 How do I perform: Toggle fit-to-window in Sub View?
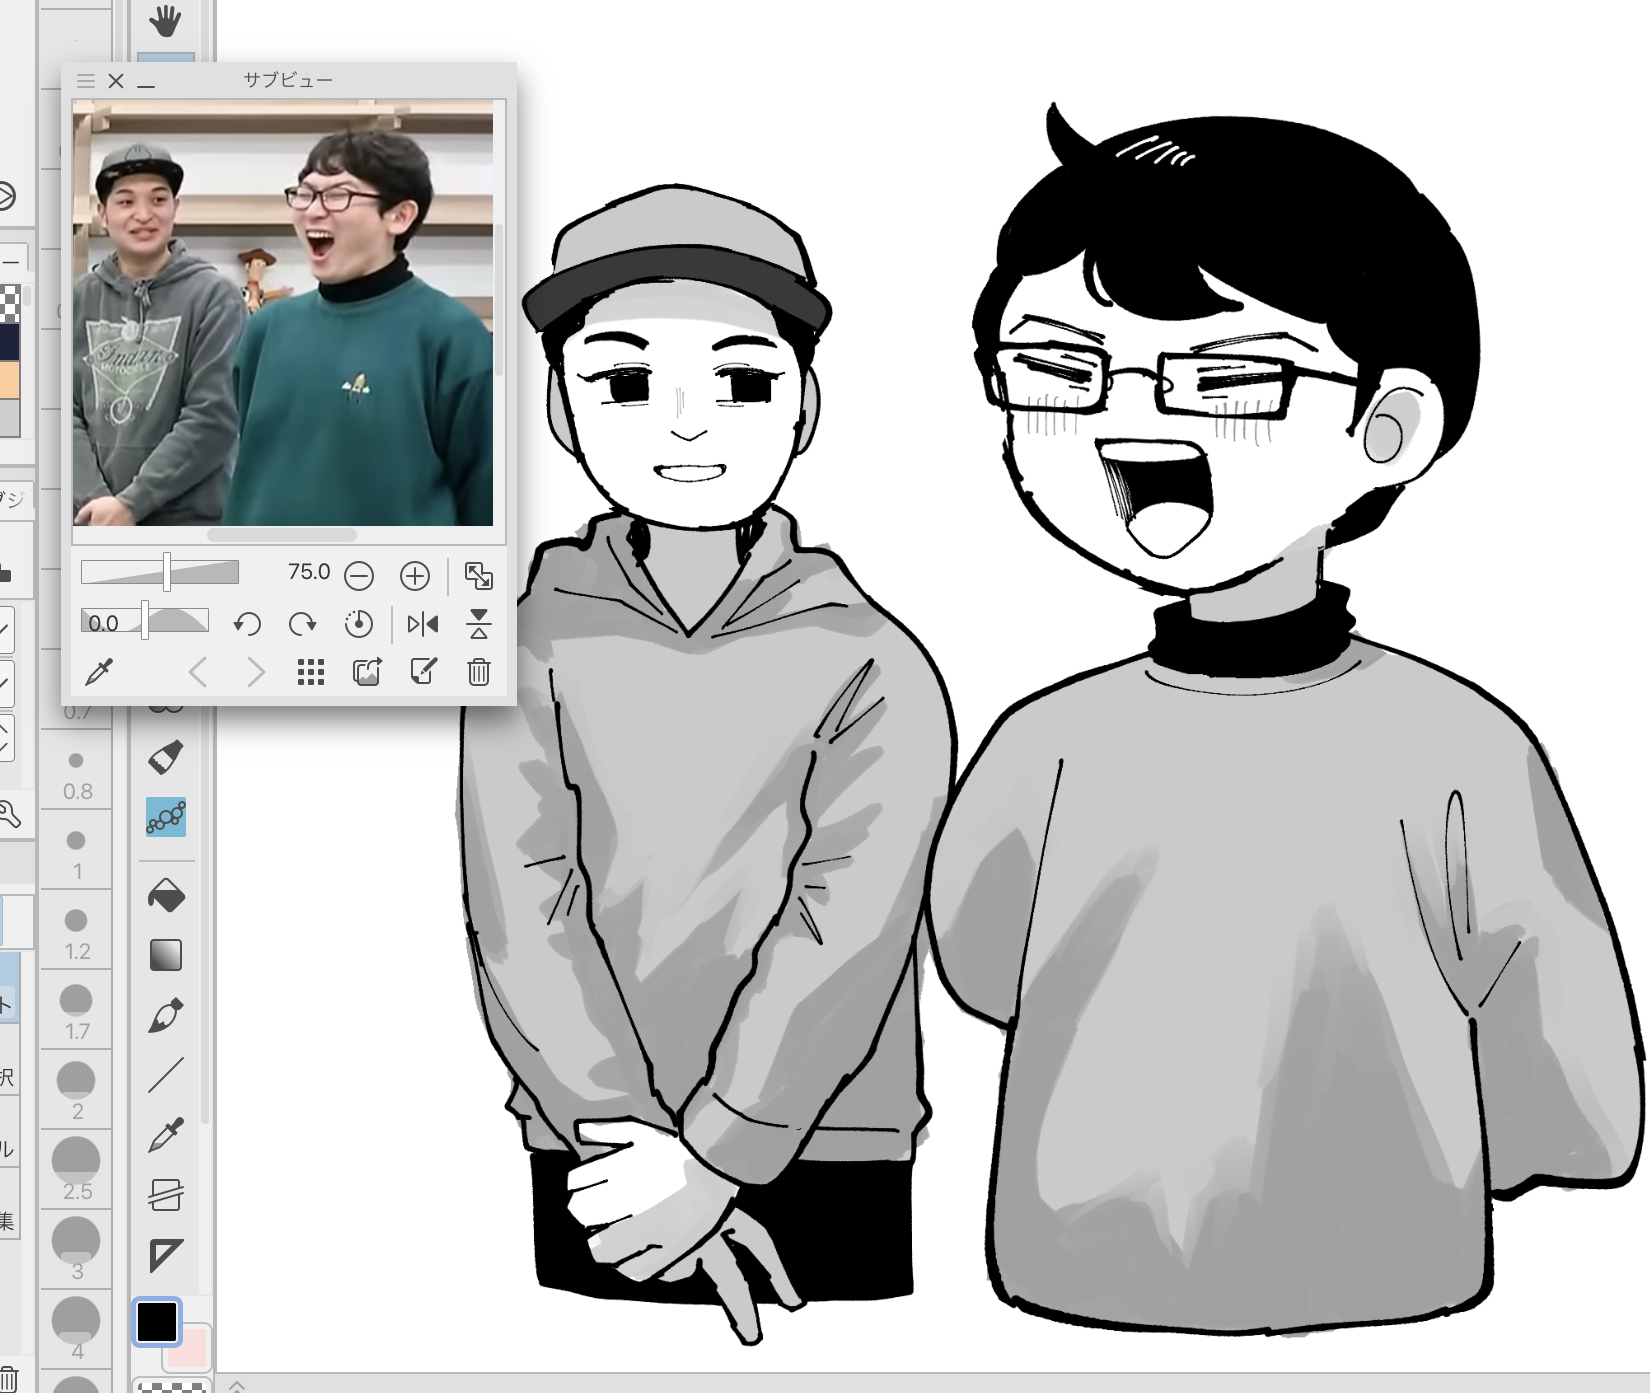coord(479,575)
